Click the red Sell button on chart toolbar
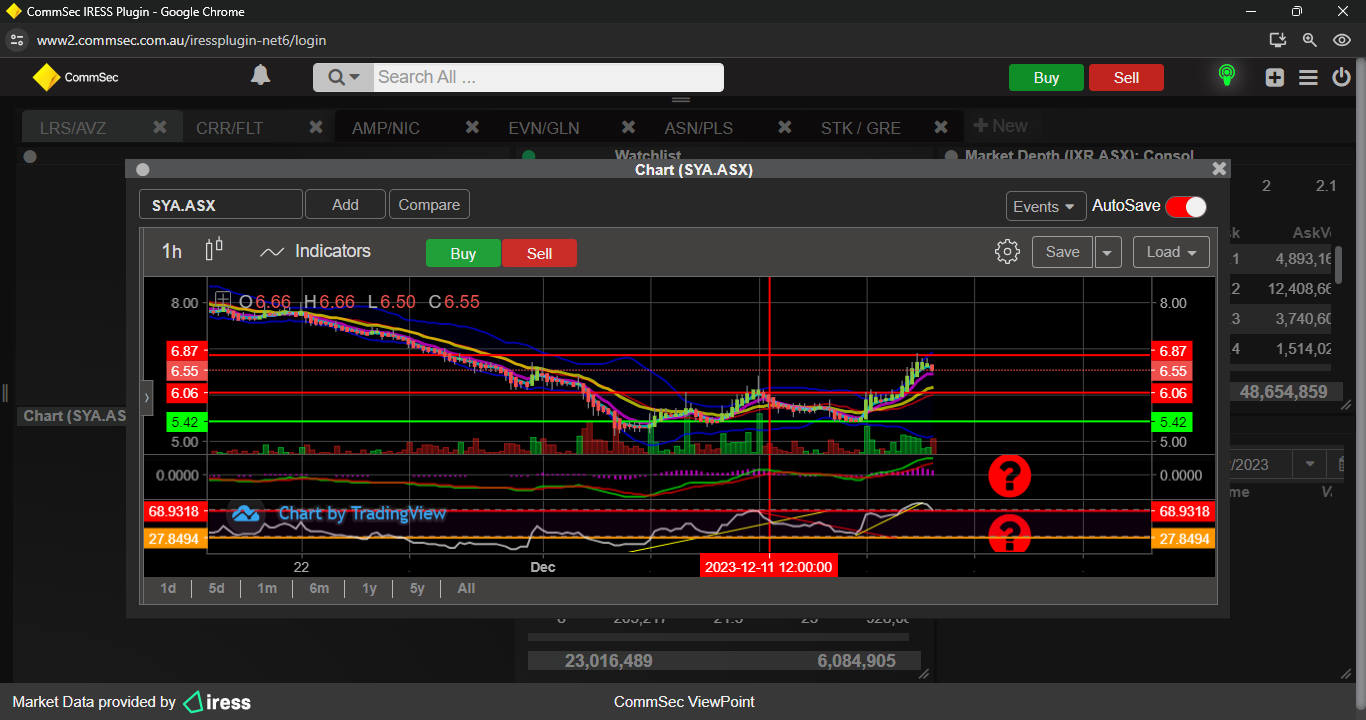Image resolution: width=1366 pixels, height=720 pixels. 539,254
